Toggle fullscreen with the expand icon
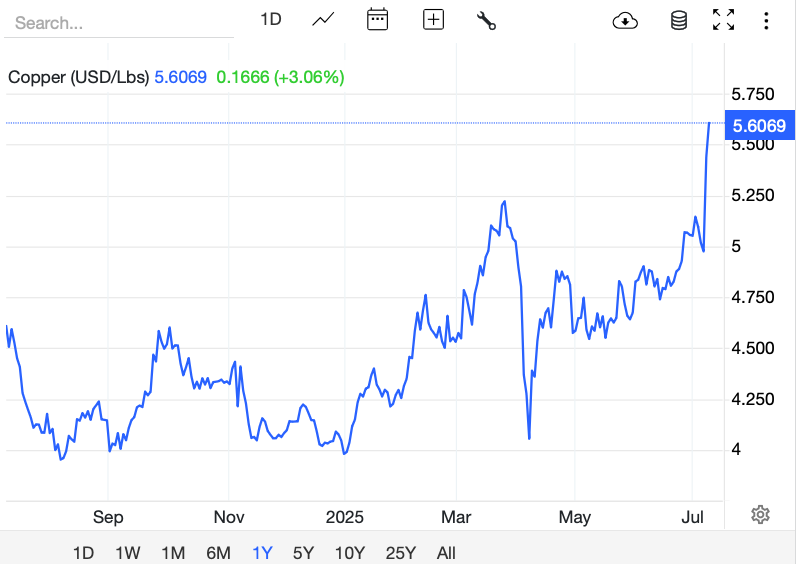The image size is (796, 564). (x=723, y=20)
